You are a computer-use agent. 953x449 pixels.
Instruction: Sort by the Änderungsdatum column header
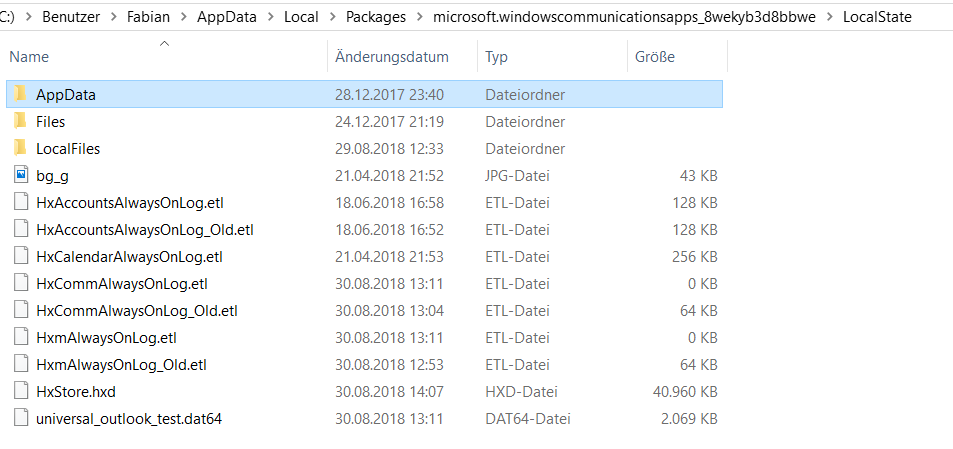click(391, 57)
